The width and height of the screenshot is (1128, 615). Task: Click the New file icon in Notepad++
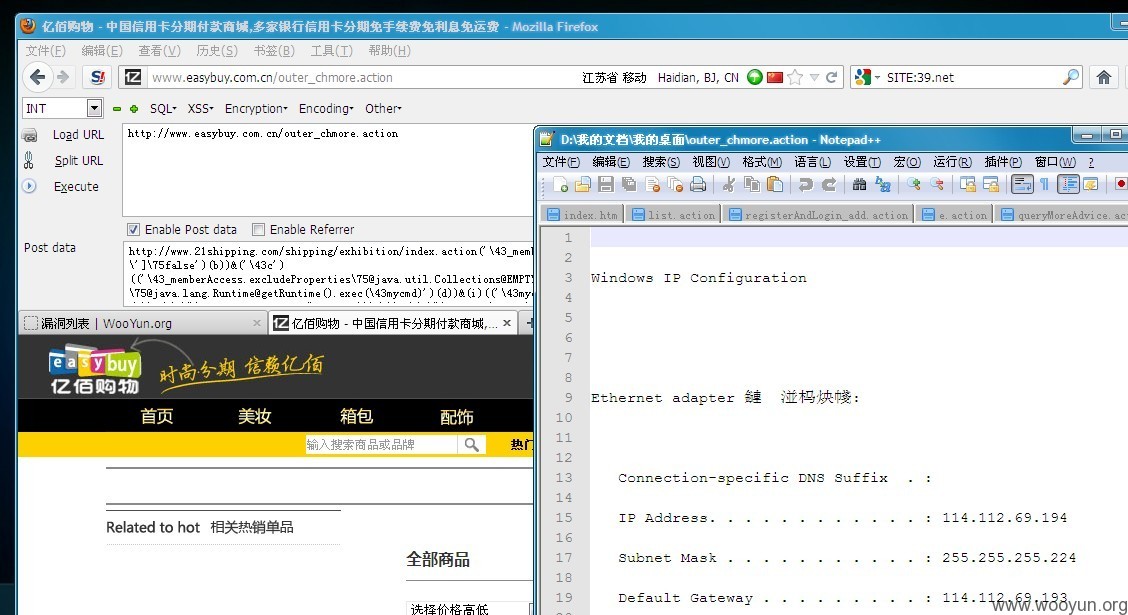pos(560,185)
